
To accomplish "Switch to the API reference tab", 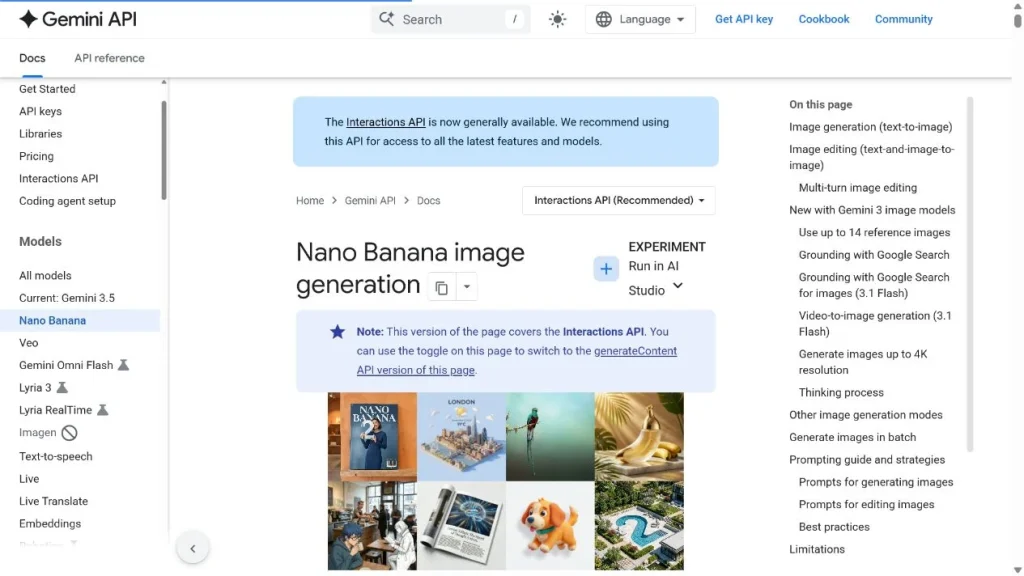I will (109, 58).
